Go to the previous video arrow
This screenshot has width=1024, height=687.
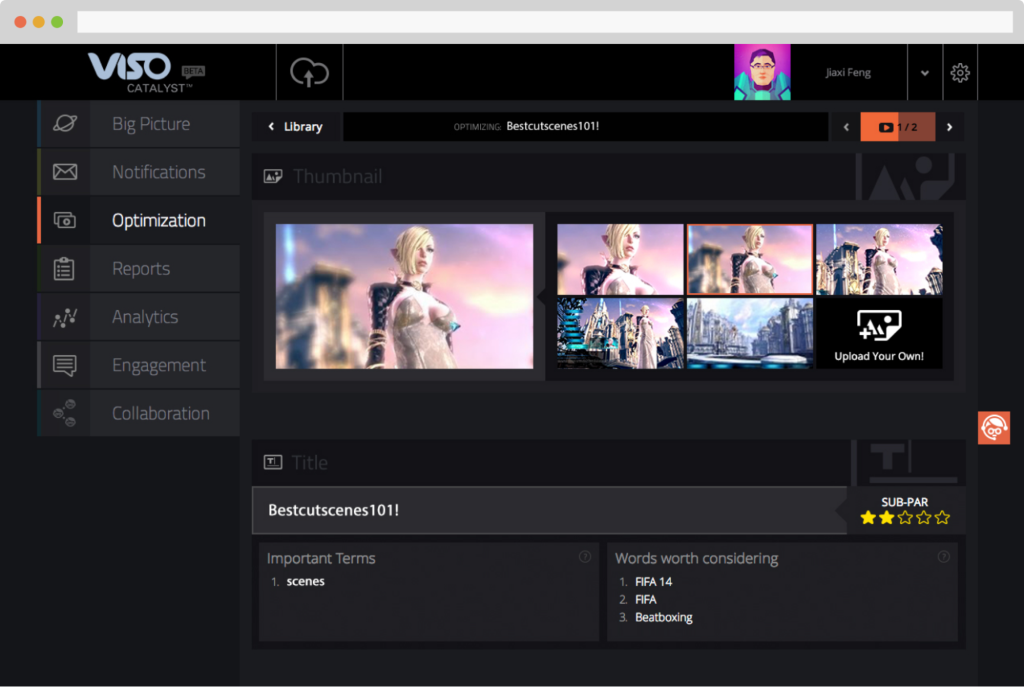click(846, 127)
